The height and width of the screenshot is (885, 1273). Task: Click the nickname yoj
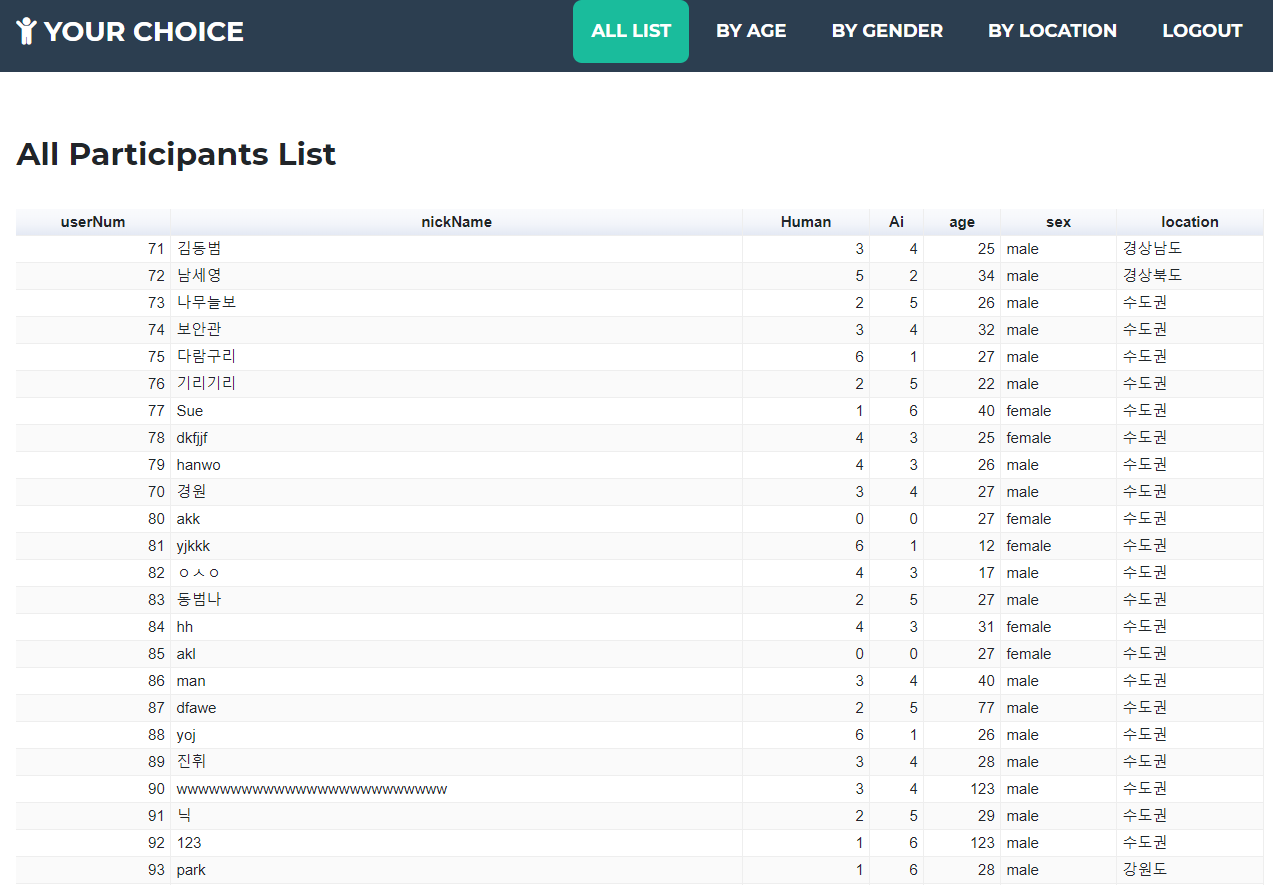tap(186, 735)
